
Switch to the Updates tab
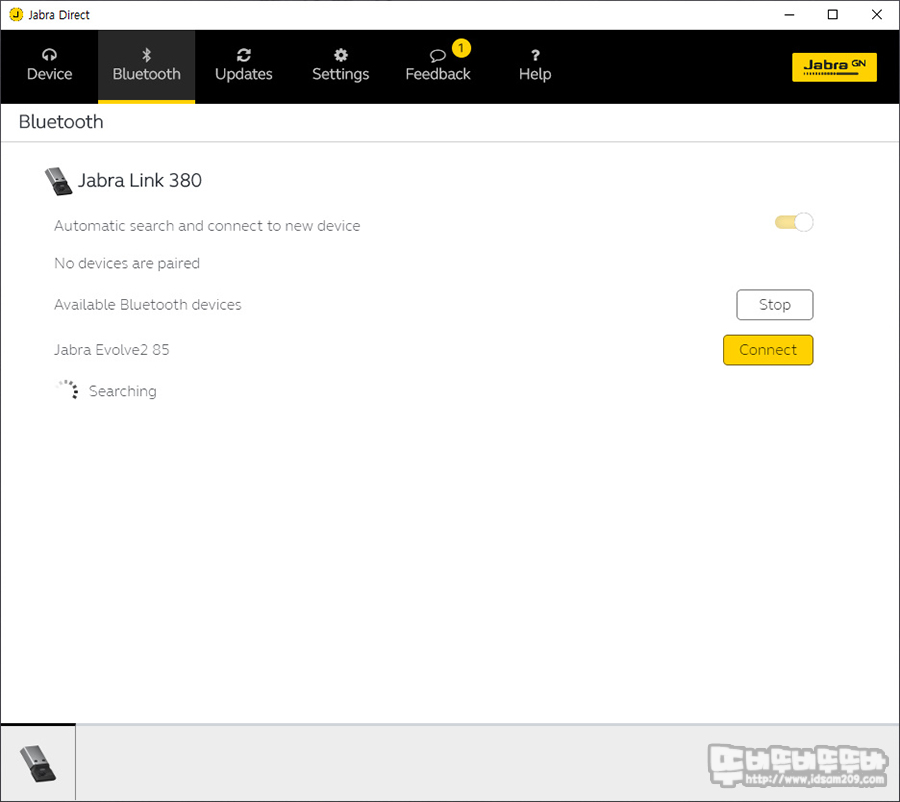pyautogui.click(x=243, y=66)
